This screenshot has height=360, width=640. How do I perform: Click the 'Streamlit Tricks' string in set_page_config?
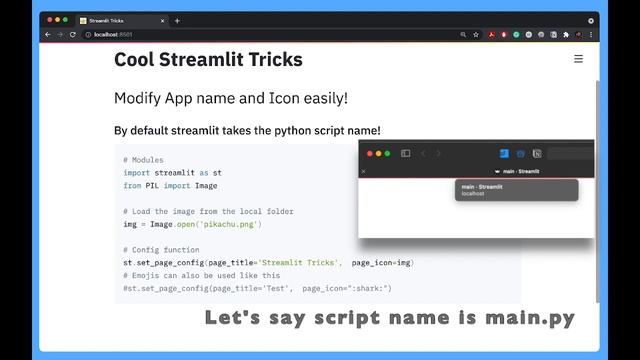(298, 262)
